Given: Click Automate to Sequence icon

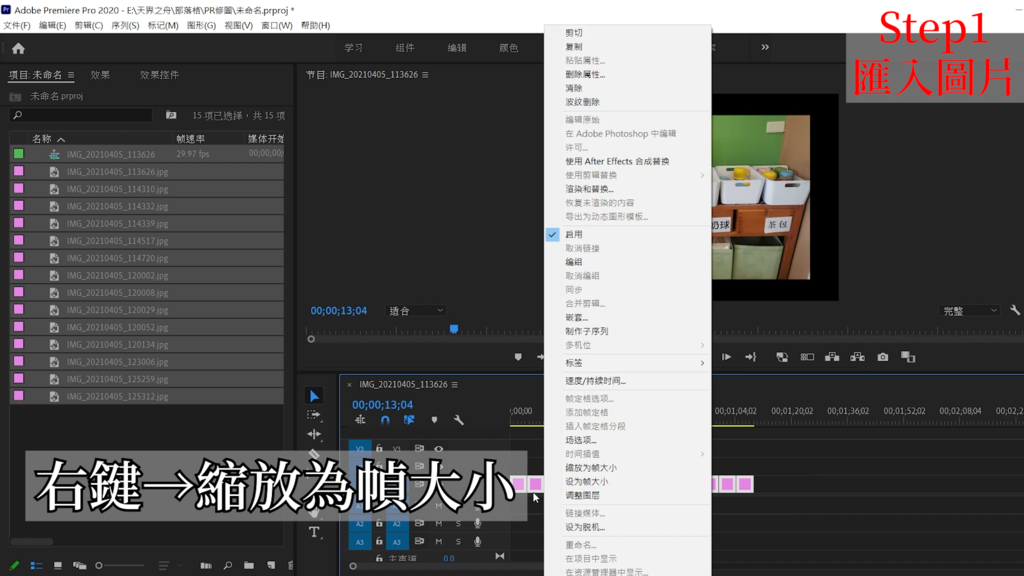Looking at the screenshot, I should click(x=206, y=566).
